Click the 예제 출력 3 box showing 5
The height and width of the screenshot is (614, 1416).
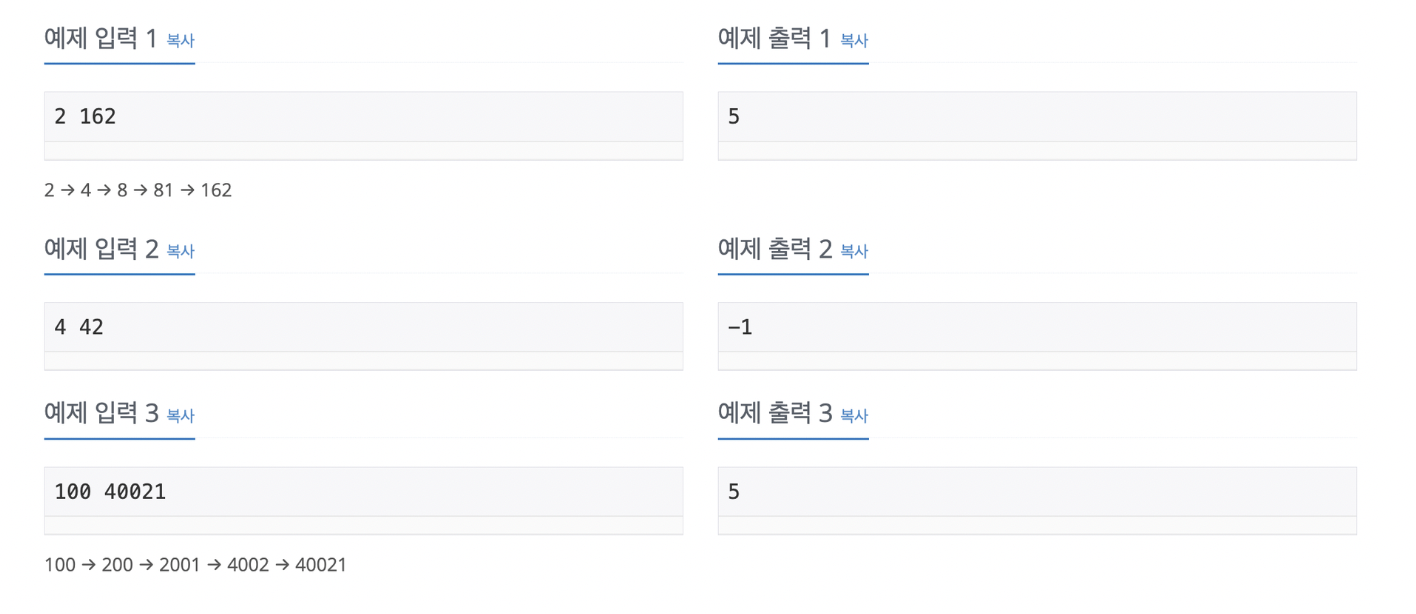tap(1037, 491)
